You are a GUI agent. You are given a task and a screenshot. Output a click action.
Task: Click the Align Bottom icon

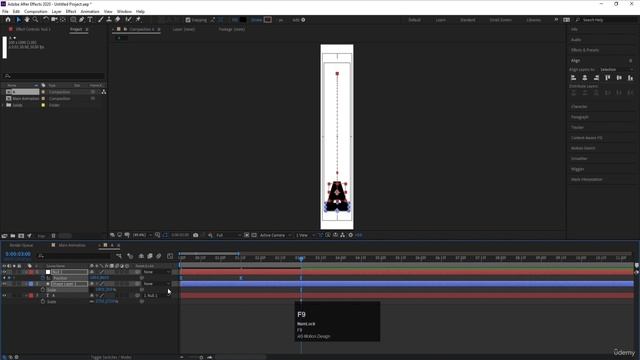click(x=630, y=78)
